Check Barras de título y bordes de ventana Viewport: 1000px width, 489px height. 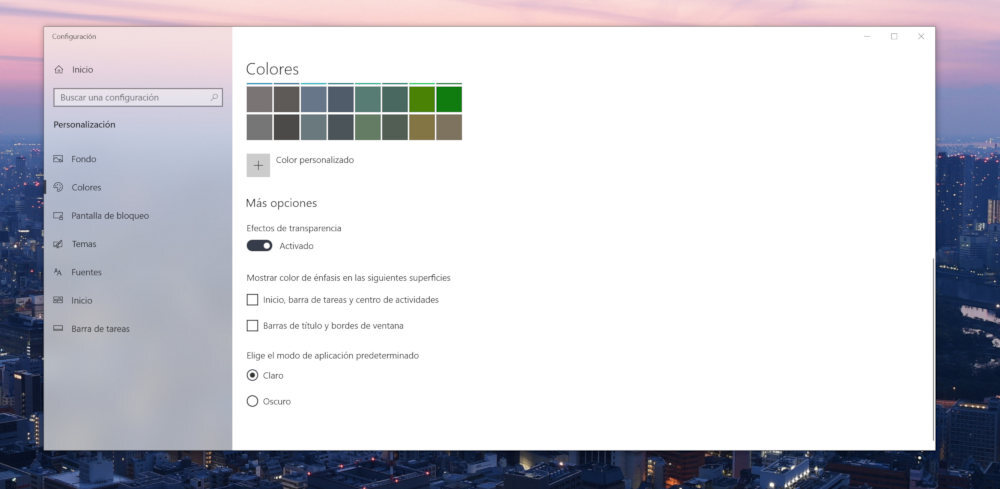click(253, 326)
